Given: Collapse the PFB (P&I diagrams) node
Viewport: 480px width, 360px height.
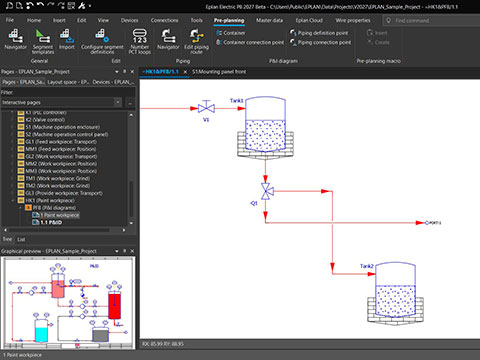Looking at the screenshot, I should [20, 208].
